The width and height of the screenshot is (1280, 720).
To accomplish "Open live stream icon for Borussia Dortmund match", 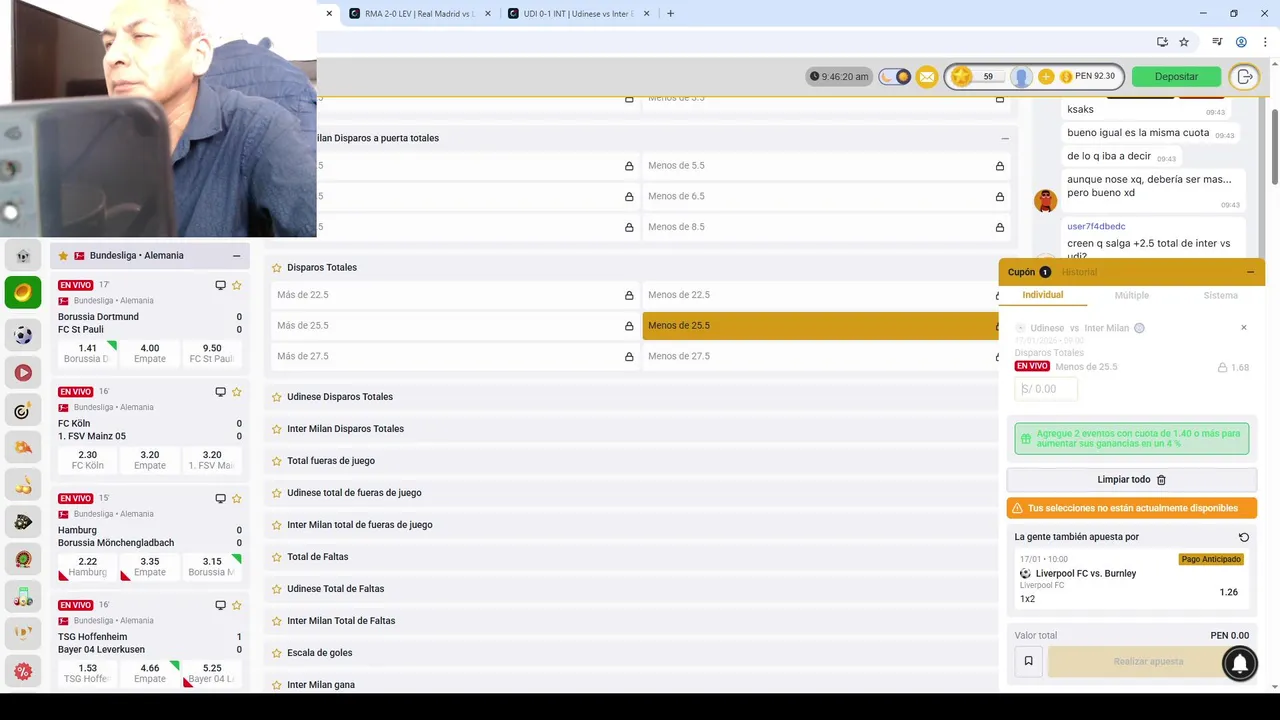I will pos(220,285).
